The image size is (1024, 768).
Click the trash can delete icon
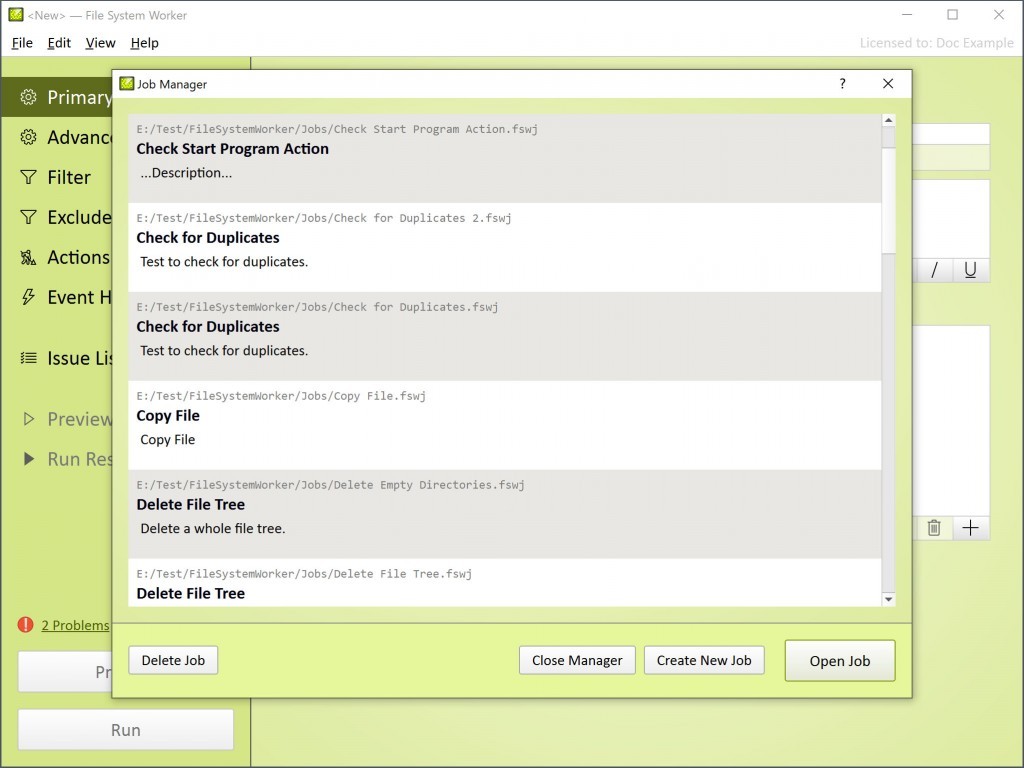click(x=934, y=528)
